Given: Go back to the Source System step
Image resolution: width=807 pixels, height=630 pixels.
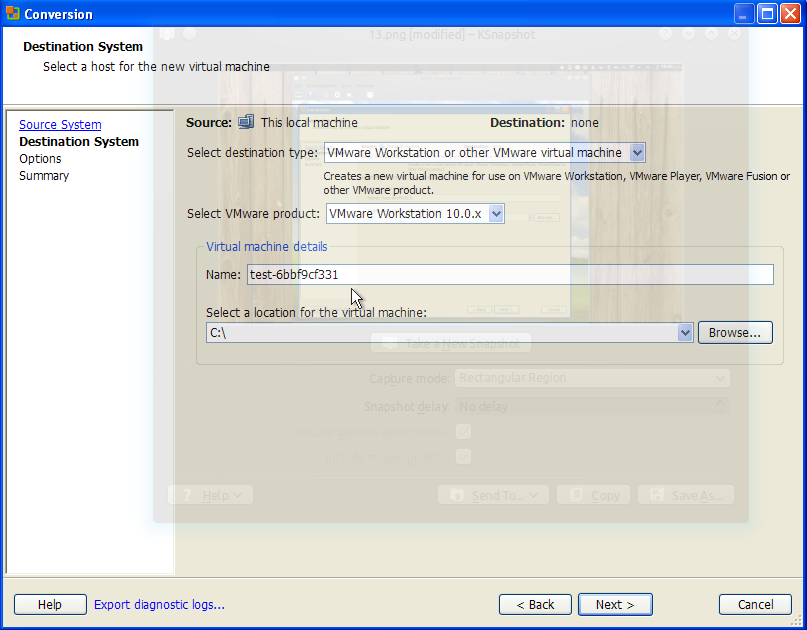Looking at the screenshot, I should tap(60, 125).
